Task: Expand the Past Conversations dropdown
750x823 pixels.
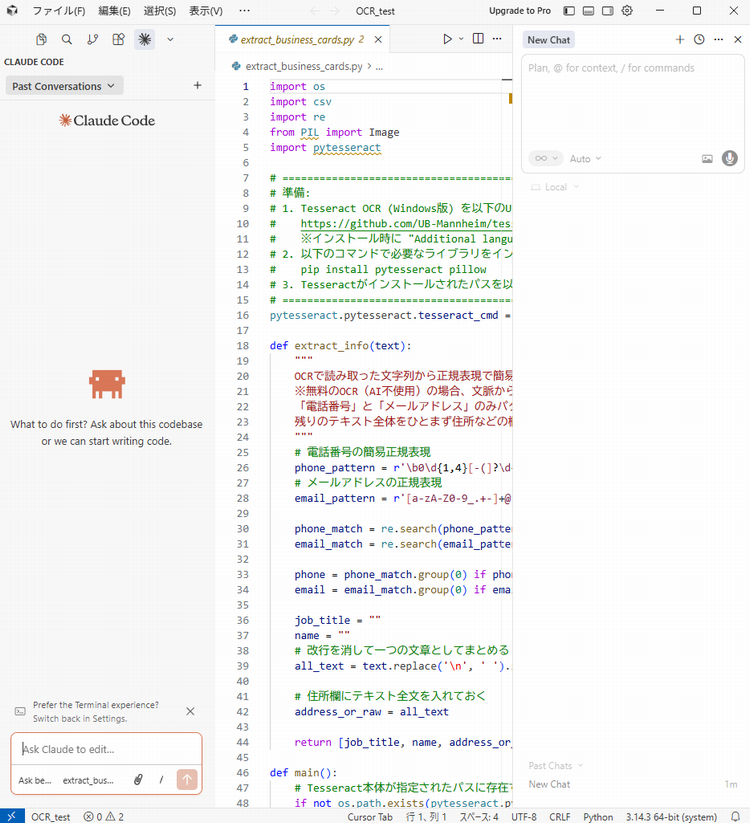Action: click(63, 86)
